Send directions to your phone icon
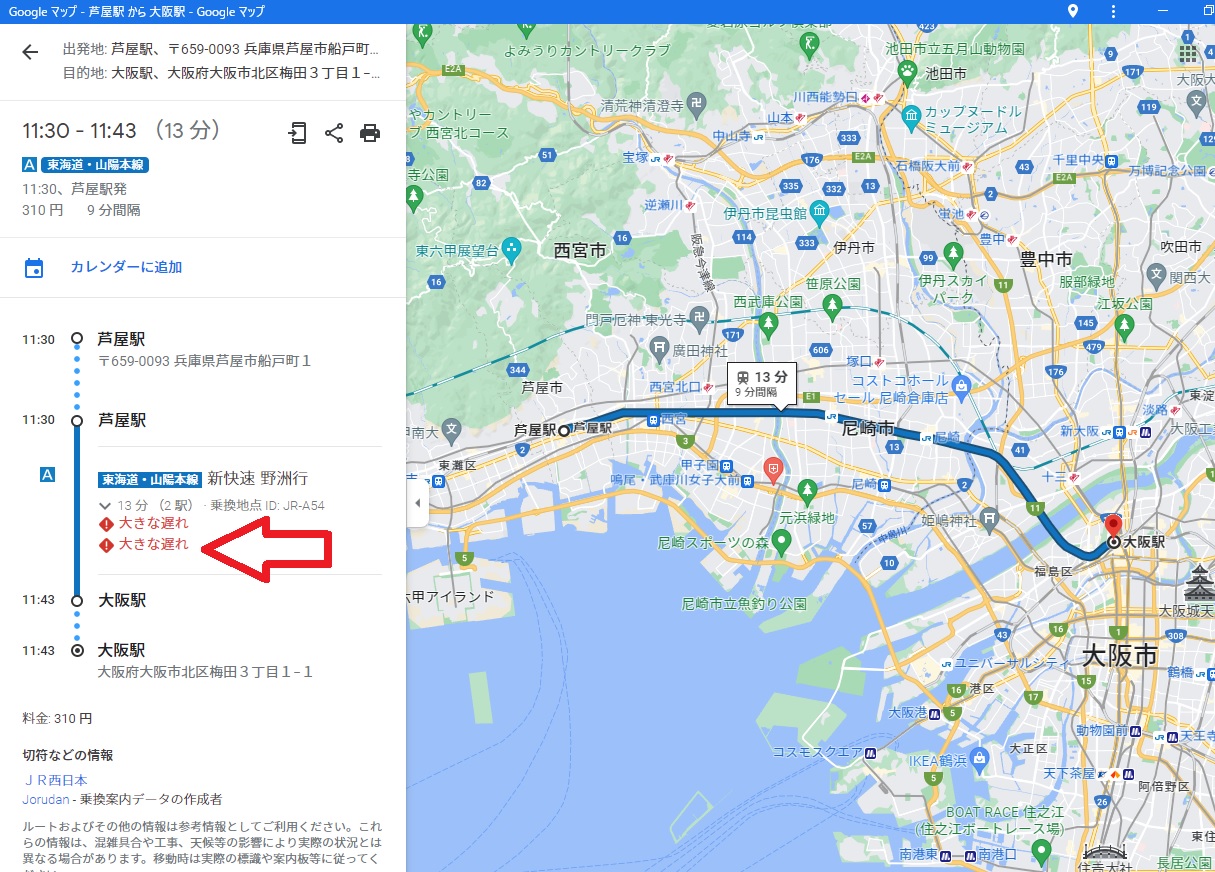This screenshot has width=1215, height=872. [x=298, y=133]
